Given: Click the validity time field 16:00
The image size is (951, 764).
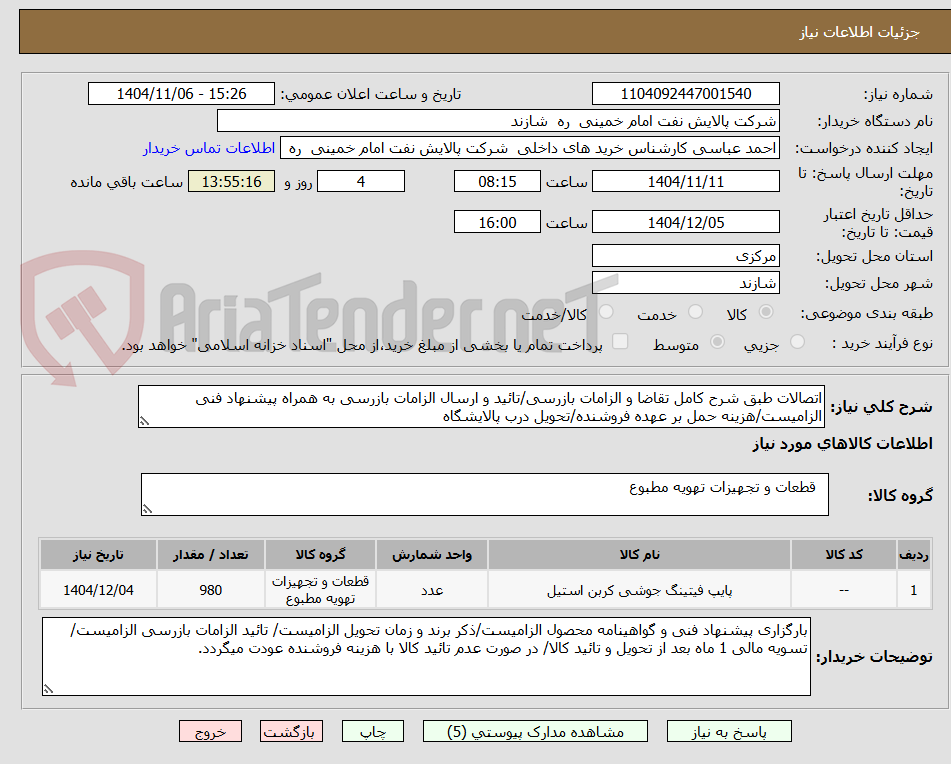Looking at the screenshot, I should point(497,222).
